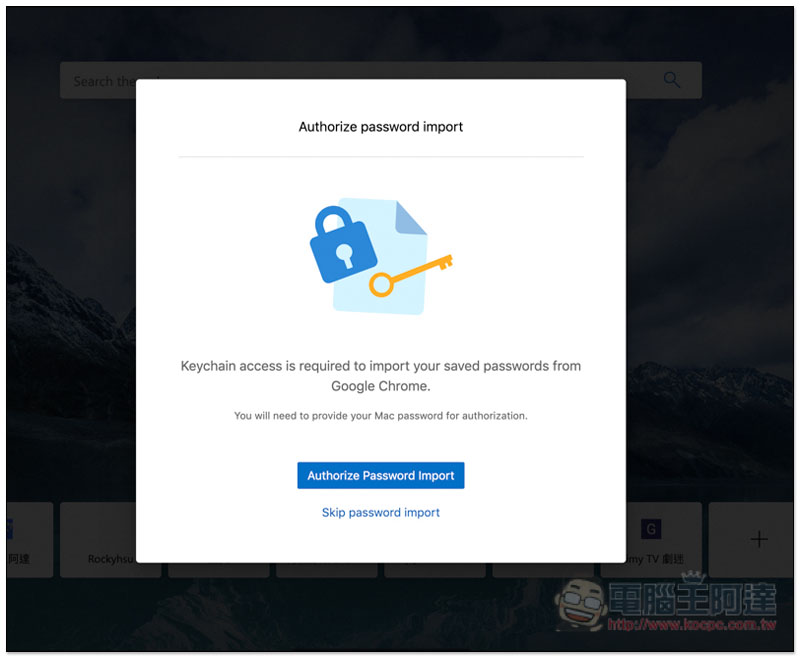800x659 pixels.
Task: Focus the dimmed Search the web field
Action: [x=97, y=81]
